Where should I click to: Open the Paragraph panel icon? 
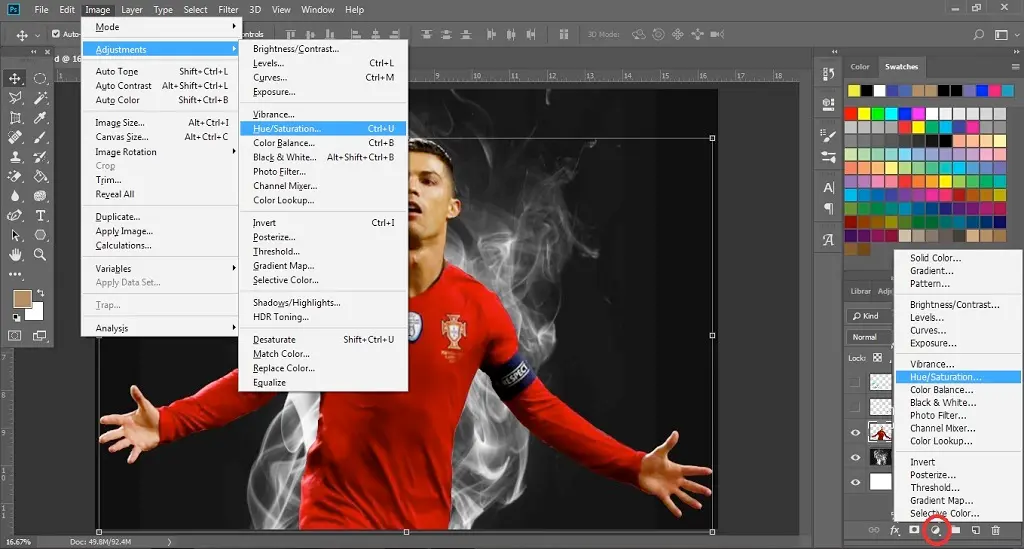(x=828, y=209)
